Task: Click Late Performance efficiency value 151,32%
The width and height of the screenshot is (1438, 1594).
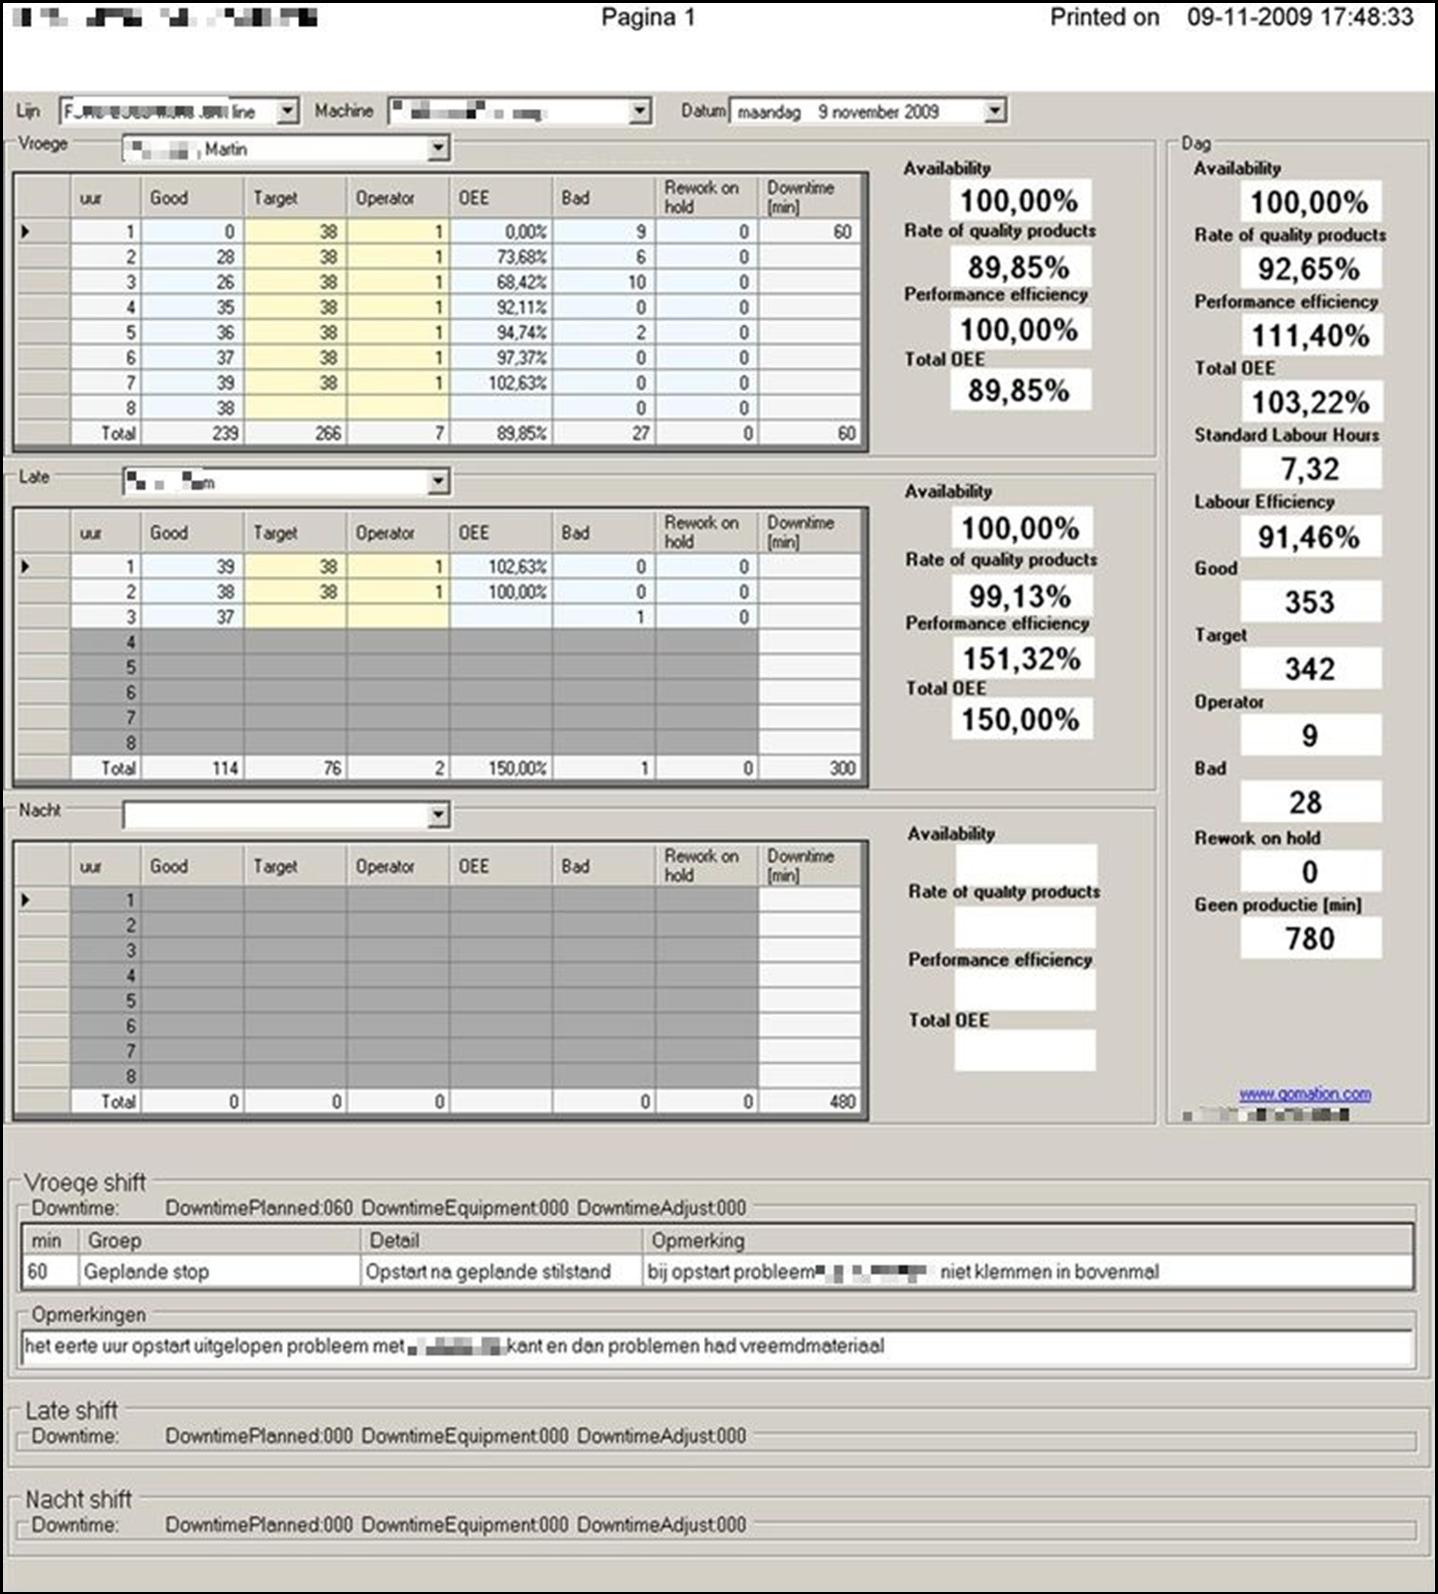Action: 1022,659
